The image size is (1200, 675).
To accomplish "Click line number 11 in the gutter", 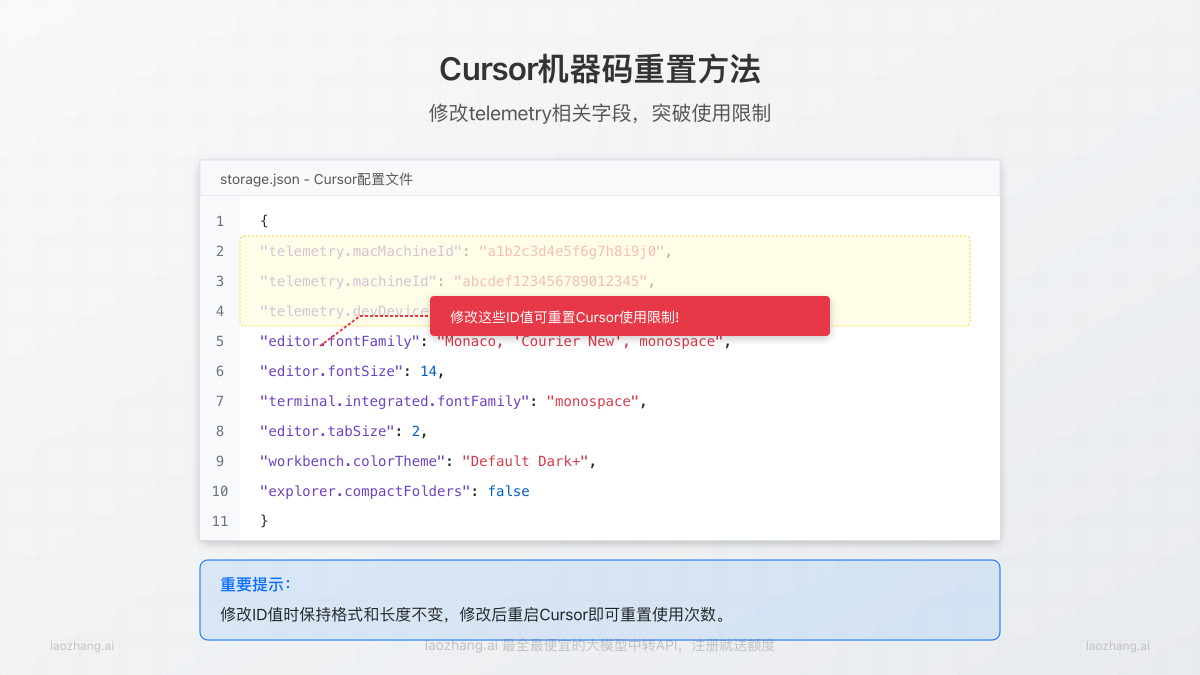I will point(220,521).
